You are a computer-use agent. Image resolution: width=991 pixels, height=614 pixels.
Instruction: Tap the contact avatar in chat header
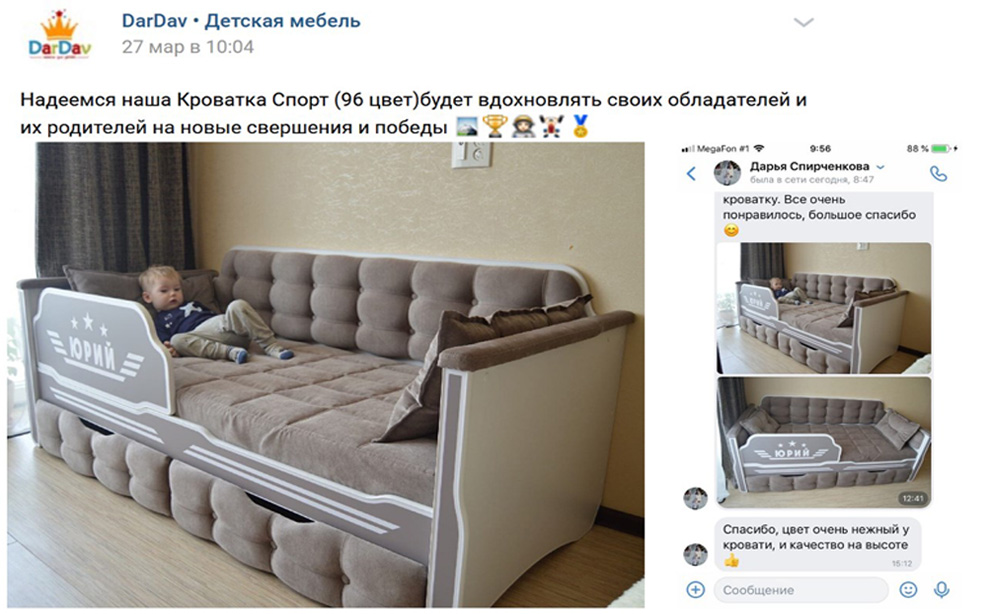point(727,173)
